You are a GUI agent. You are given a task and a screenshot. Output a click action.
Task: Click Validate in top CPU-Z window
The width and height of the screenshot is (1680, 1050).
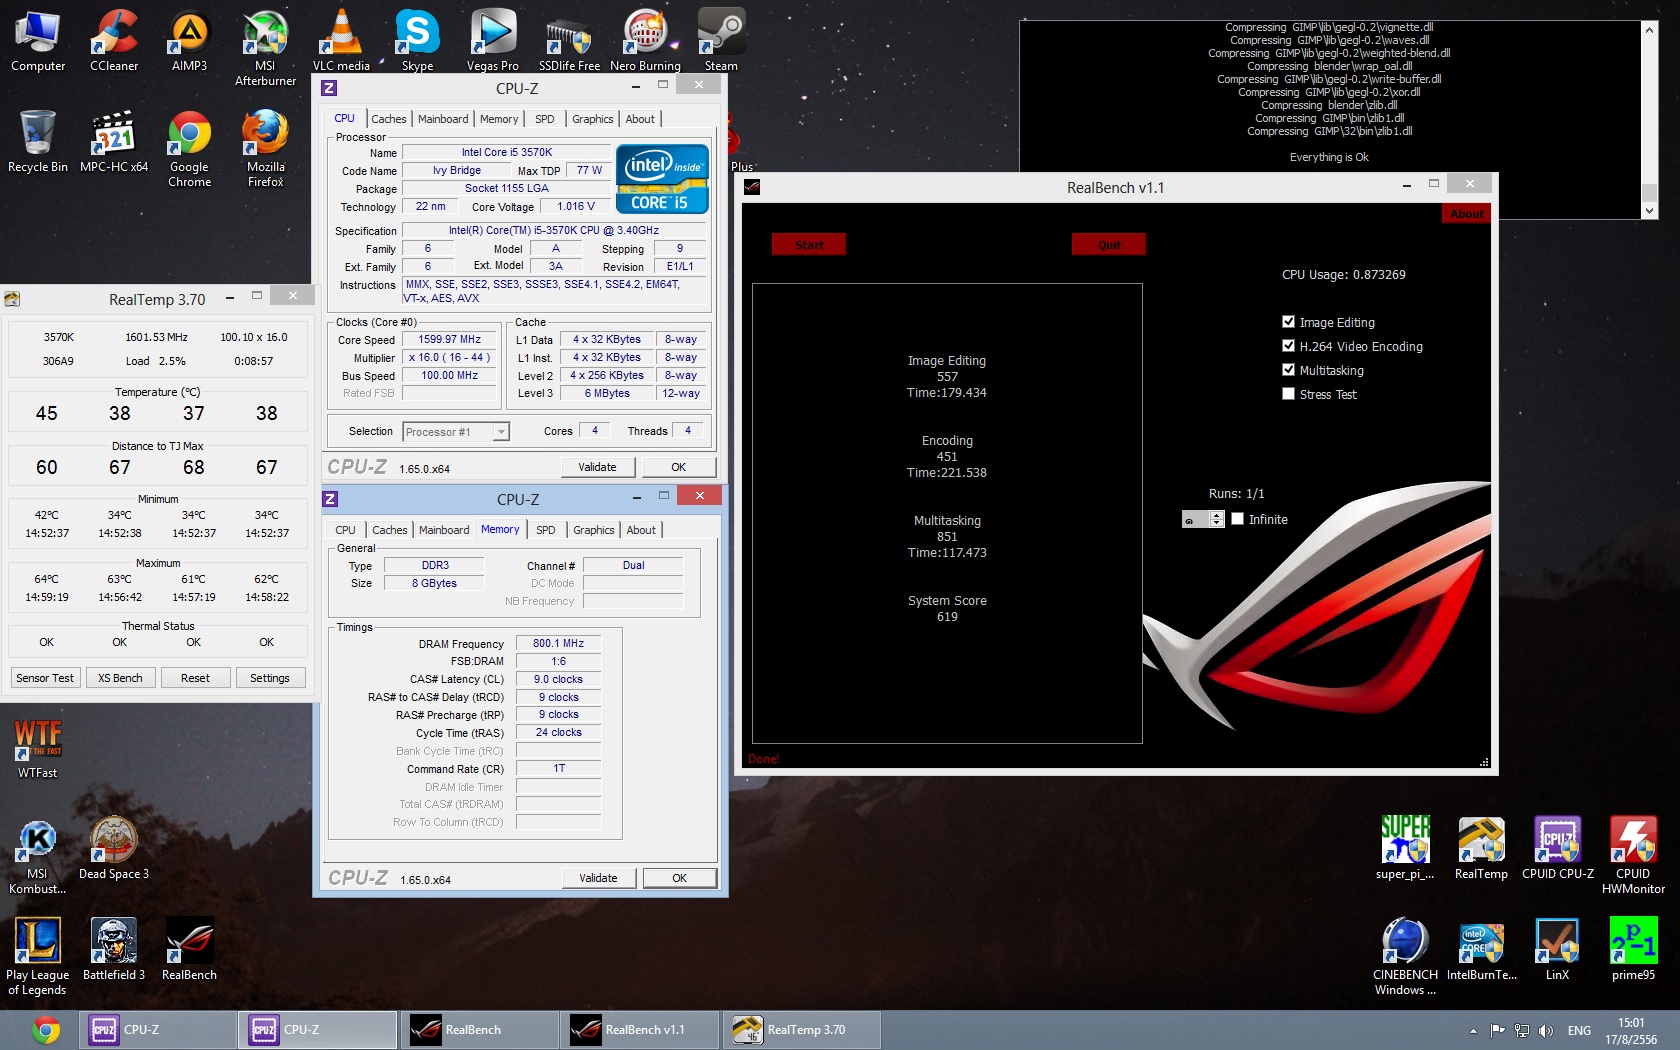(597, 467)
